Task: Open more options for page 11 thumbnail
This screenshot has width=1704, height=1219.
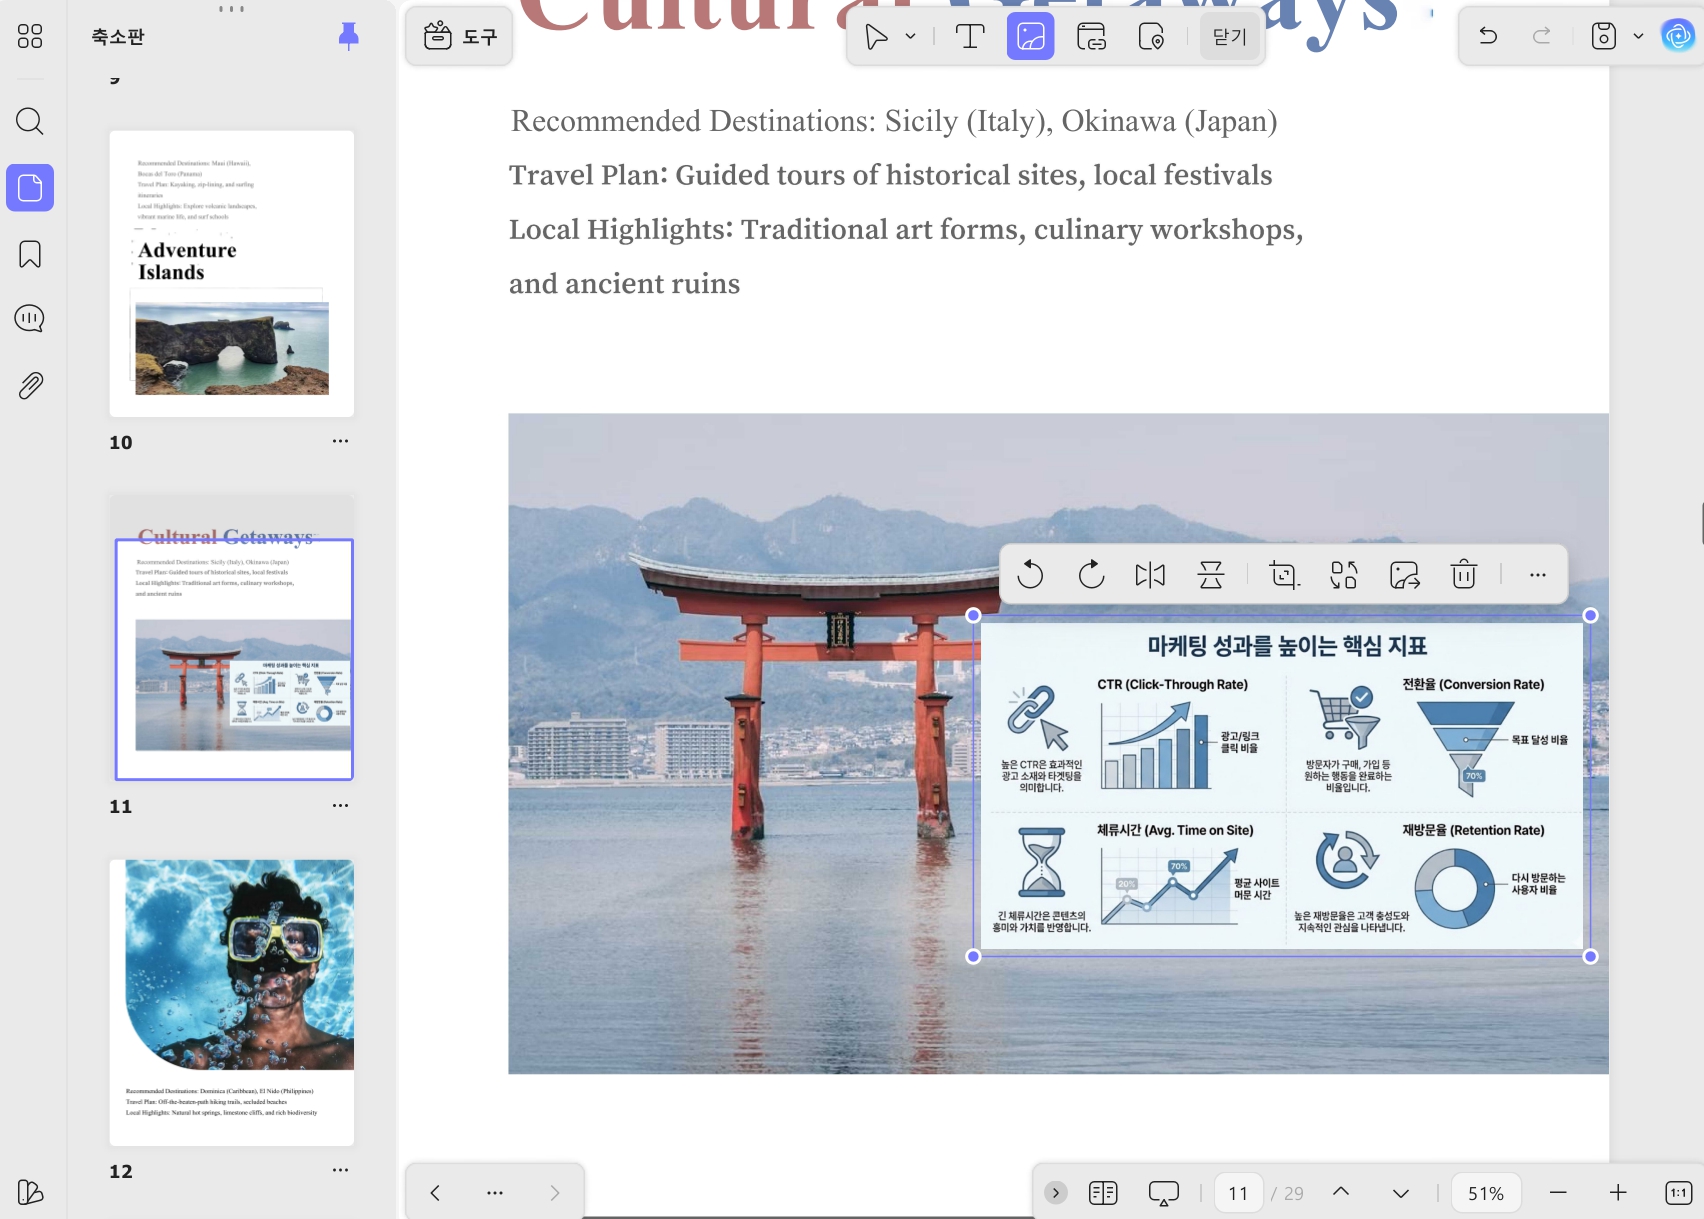Action: click(x=340, y=805)
